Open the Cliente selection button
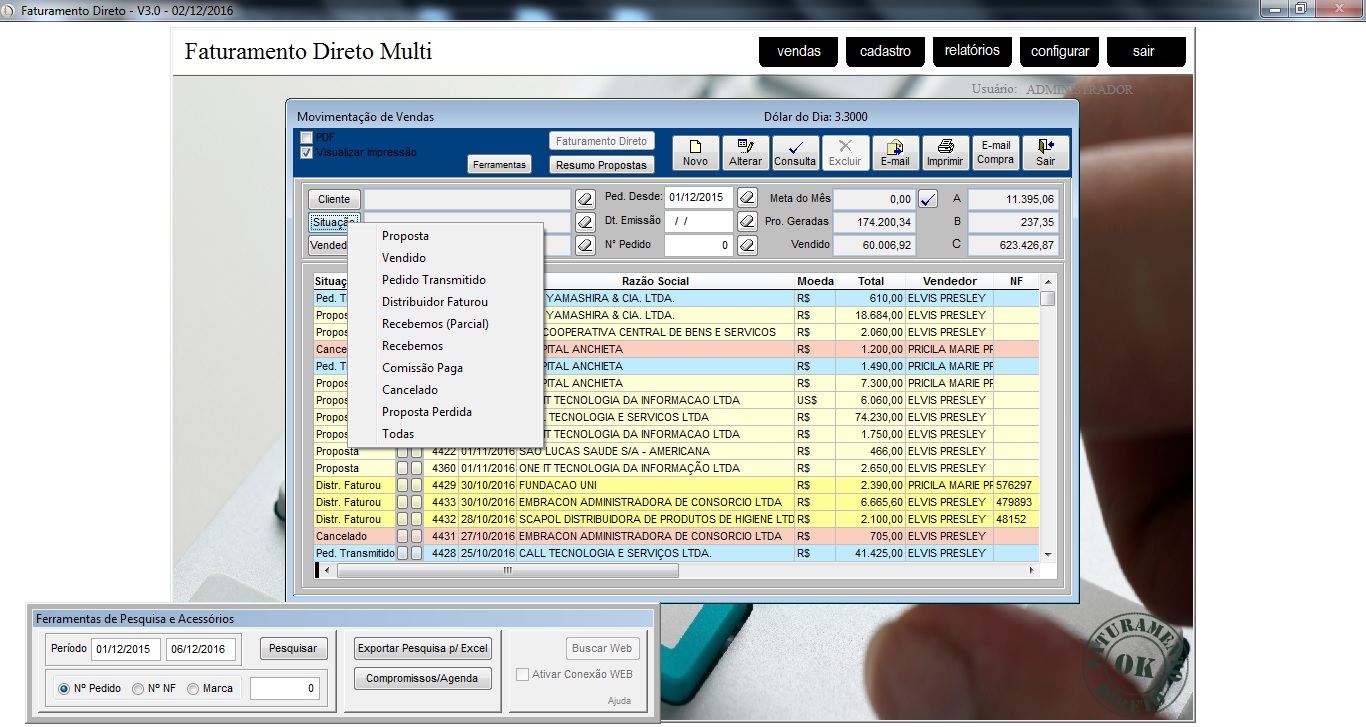1366x727 pixels. 334,199
